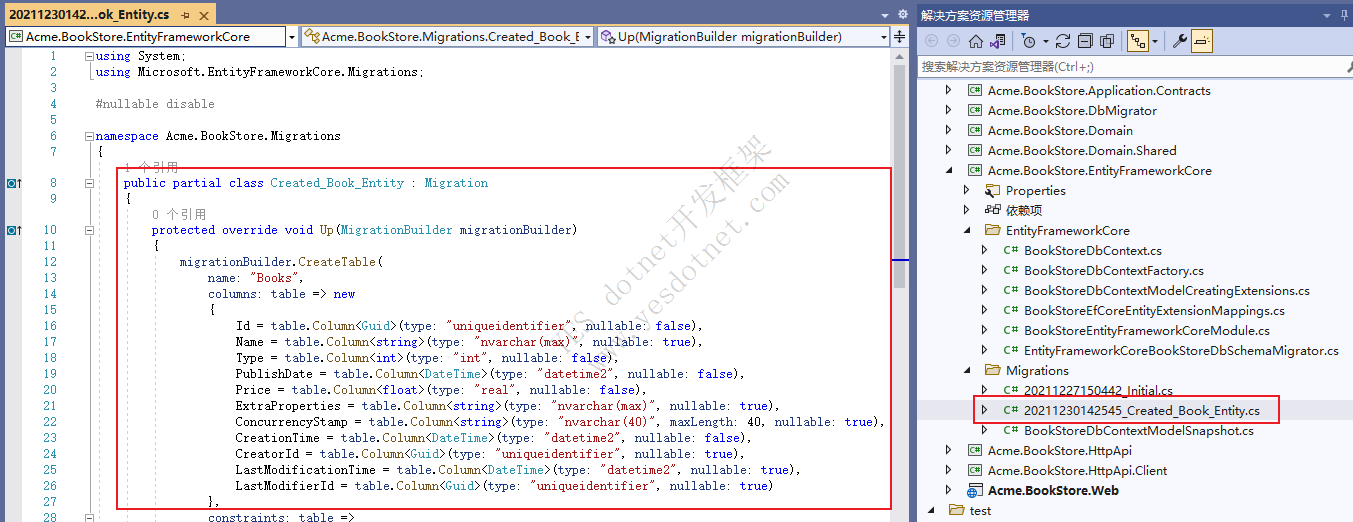The width and height of the screenshot is (1353, 522).
Task: Toggle auto-hide pin for Solution Explorer panel
Action: pyautogui.click(x=1326, y=15)
